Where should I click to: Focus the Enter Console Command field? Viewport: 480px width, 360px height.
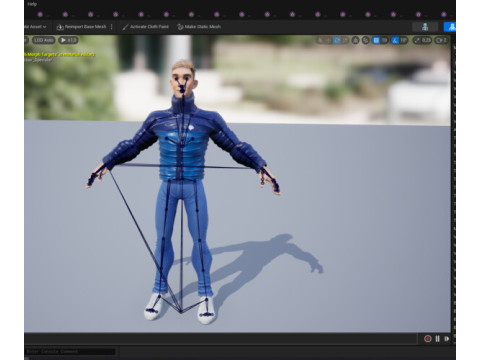click(70, 351)
